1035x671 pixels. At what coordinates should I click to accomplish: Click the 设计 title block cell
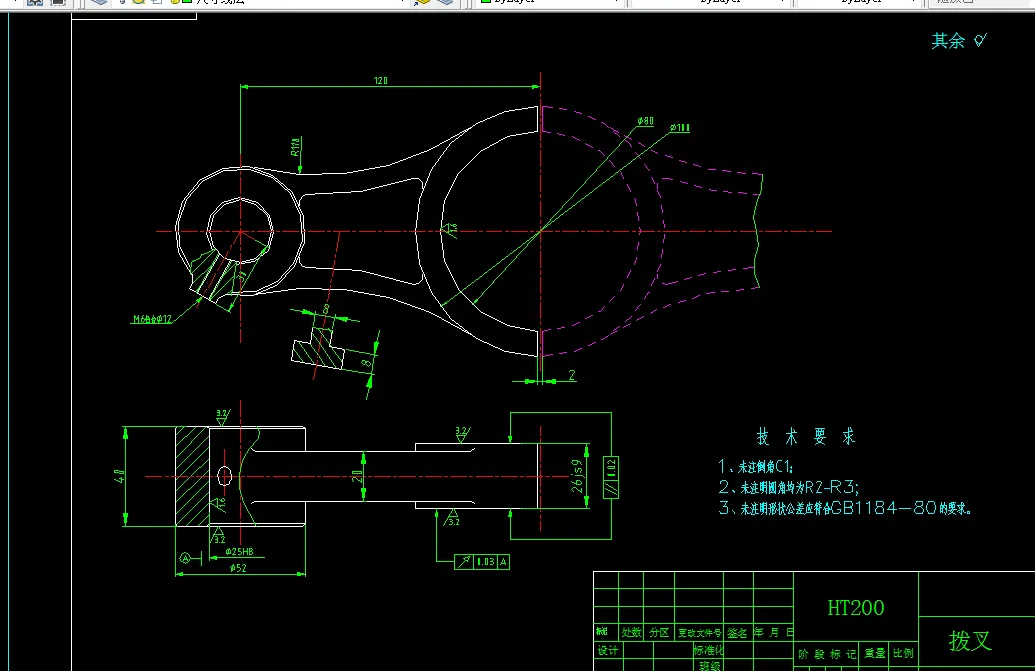[x=608, y=650]
